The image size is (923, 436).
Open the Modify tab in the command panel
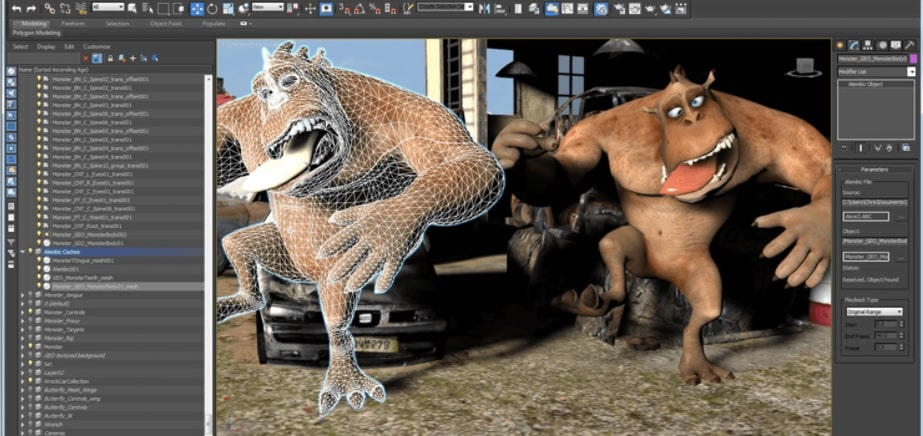point(853,45)
